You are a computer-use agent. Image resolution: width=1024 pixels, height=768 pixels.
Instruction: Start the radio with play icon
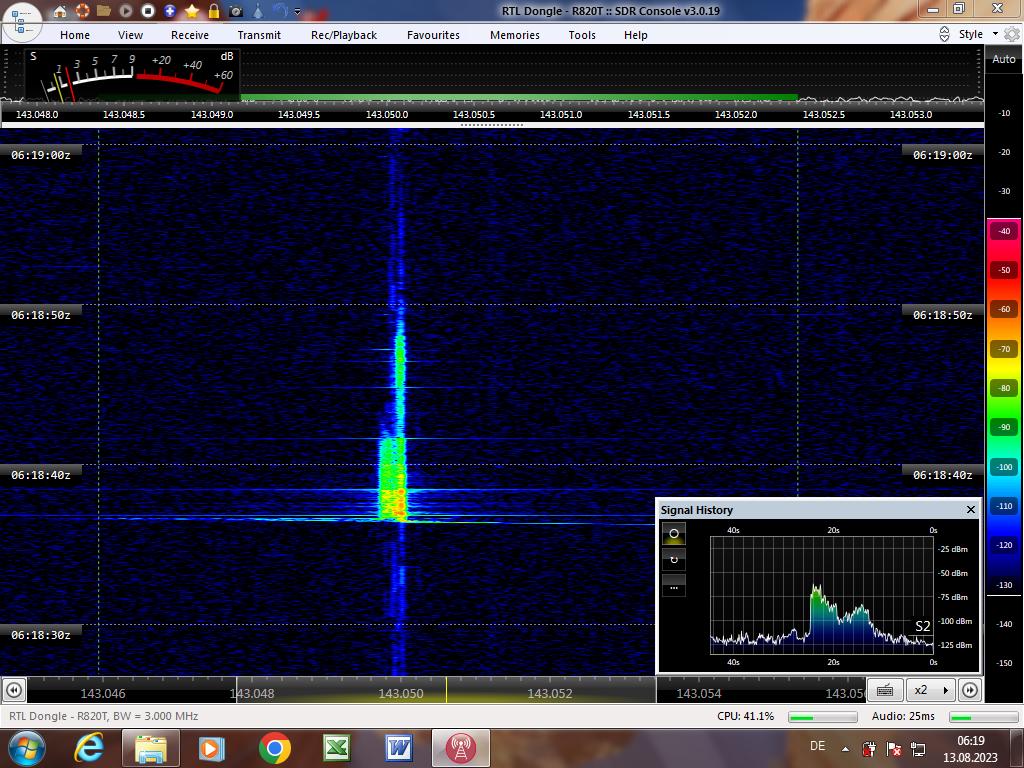point(126,11)
